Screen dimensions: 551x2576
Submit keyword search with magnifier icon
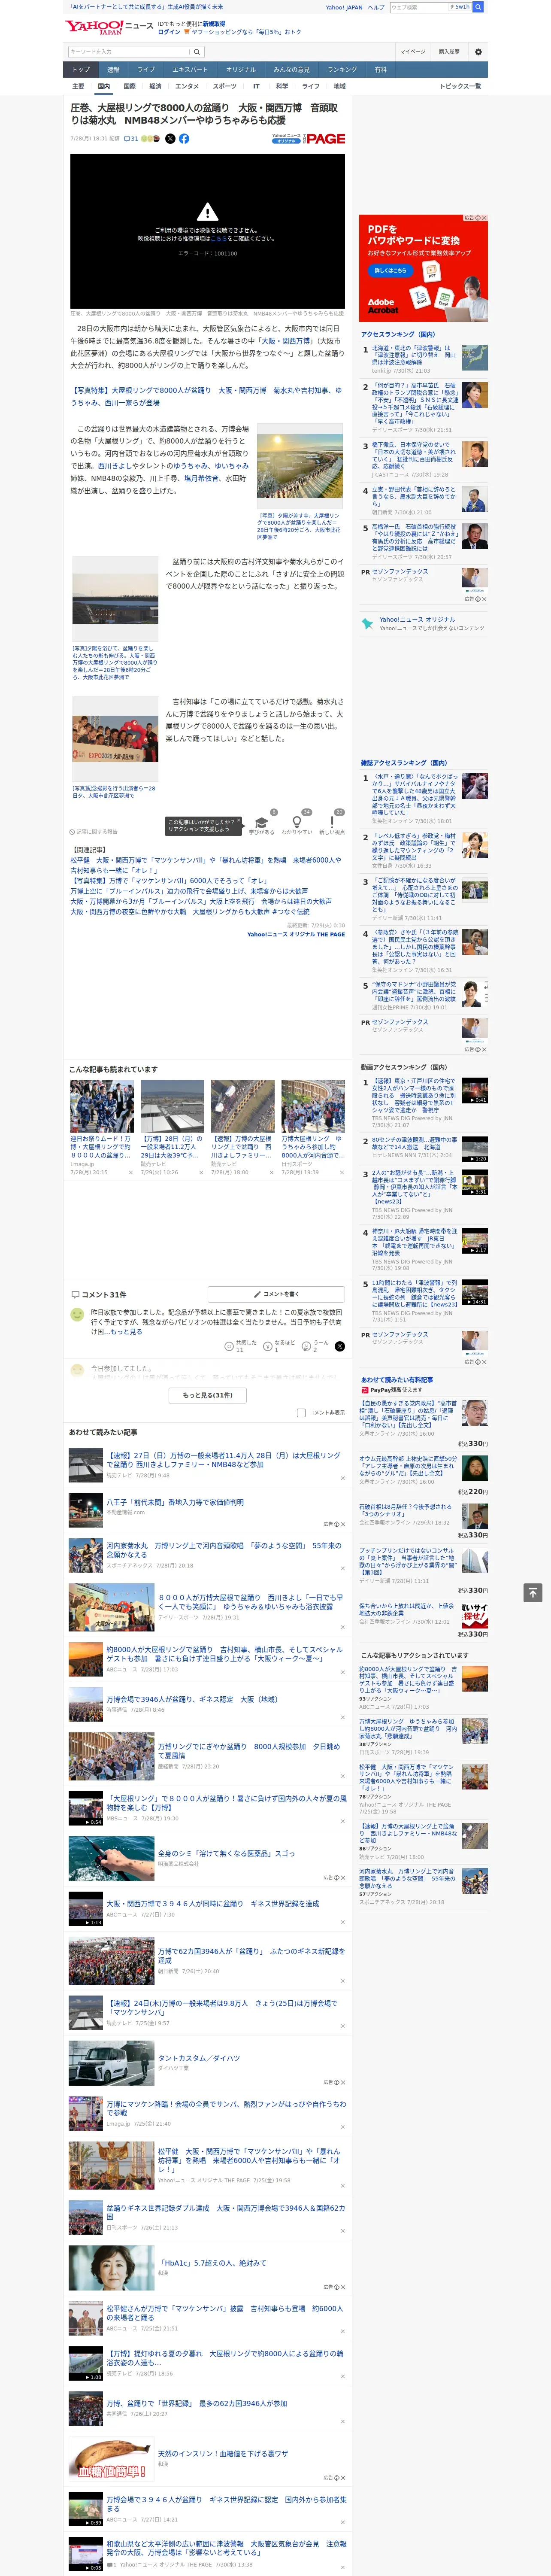(197, 52)
